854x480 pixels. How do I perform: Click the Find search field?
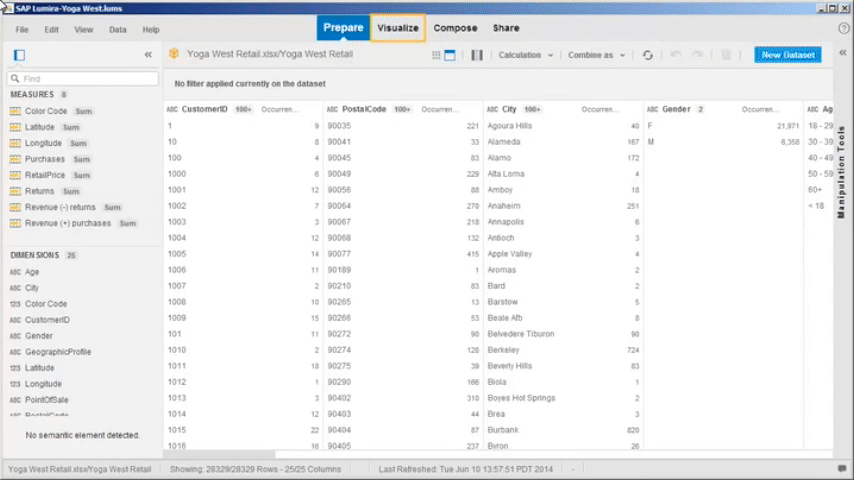pyautogui.click(x=83, y=78)
